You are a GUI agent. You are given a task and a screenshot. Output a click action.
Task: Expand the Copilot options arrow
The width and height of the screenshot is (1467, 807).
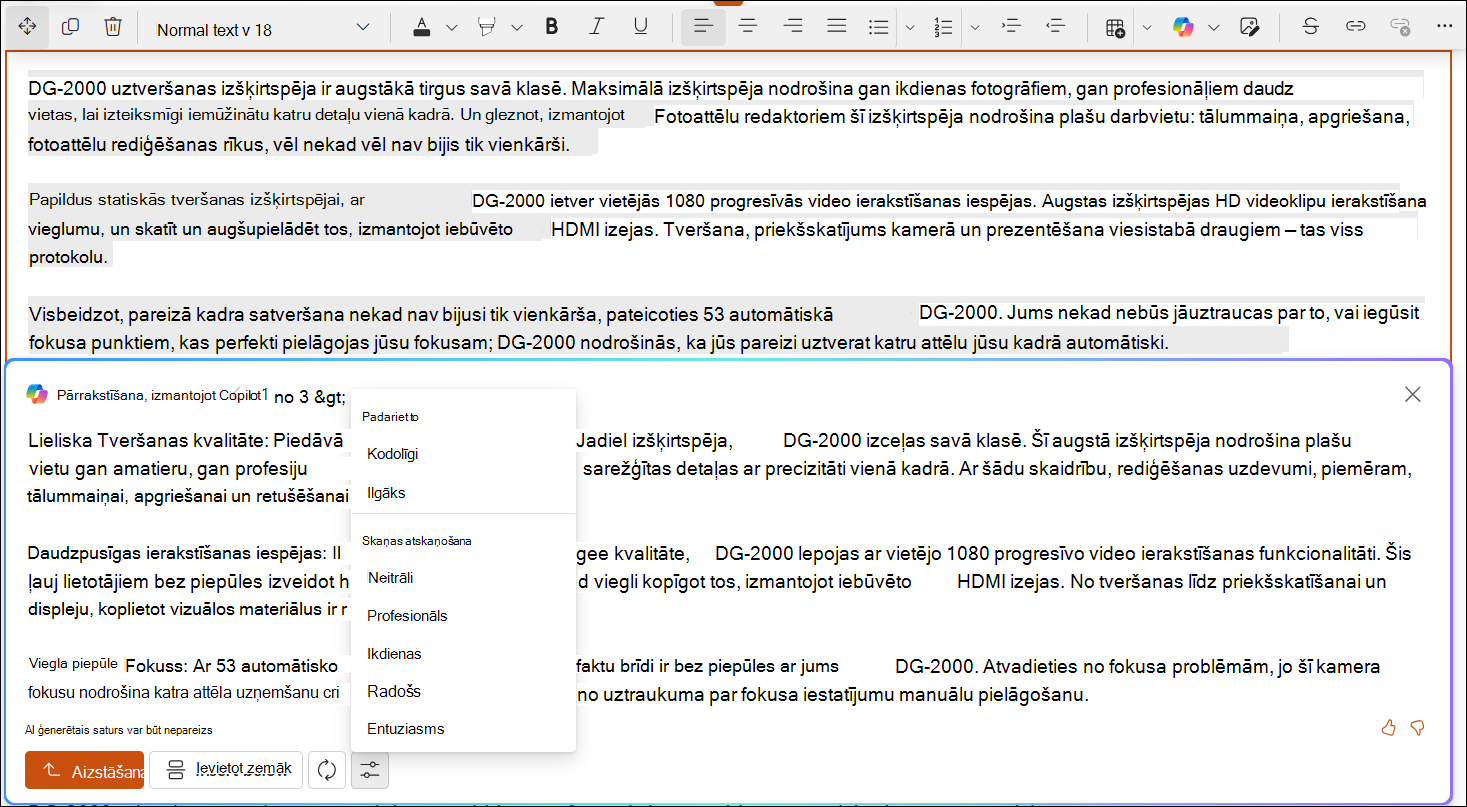(1213, 27)
